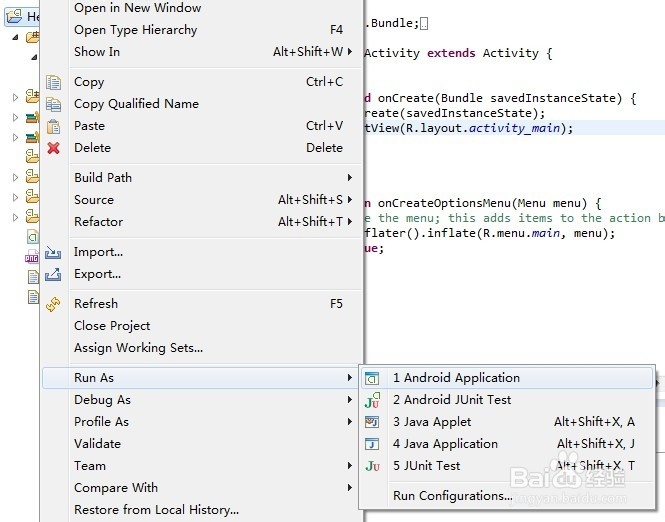
Task: Select Restore from Local History
Action: pos(156,510)
